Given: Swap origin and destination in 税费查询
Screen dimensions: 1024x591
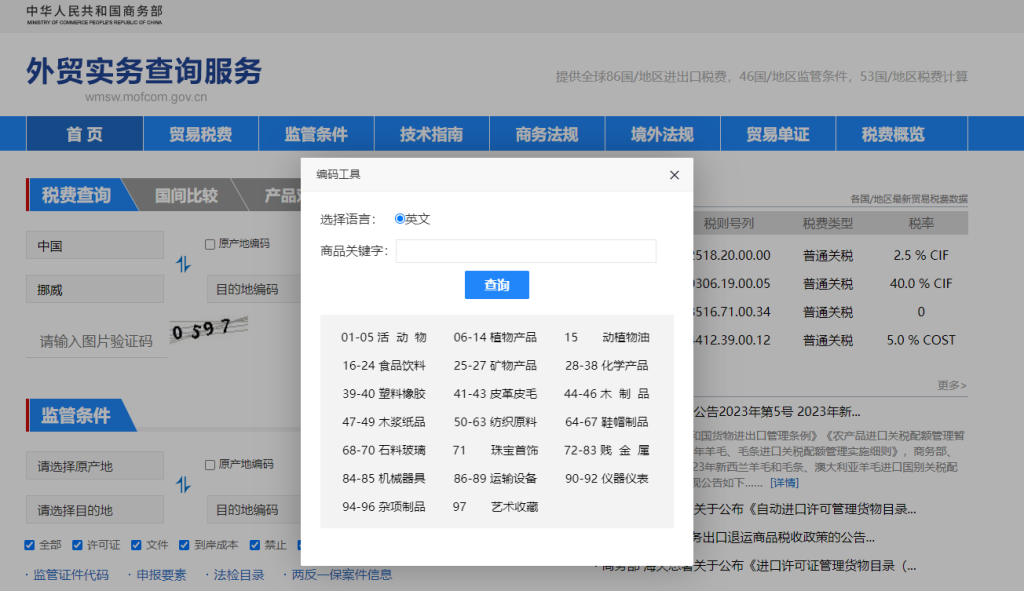Looking at the screenshot, I should pyautogui.click(x=184, y=264).
